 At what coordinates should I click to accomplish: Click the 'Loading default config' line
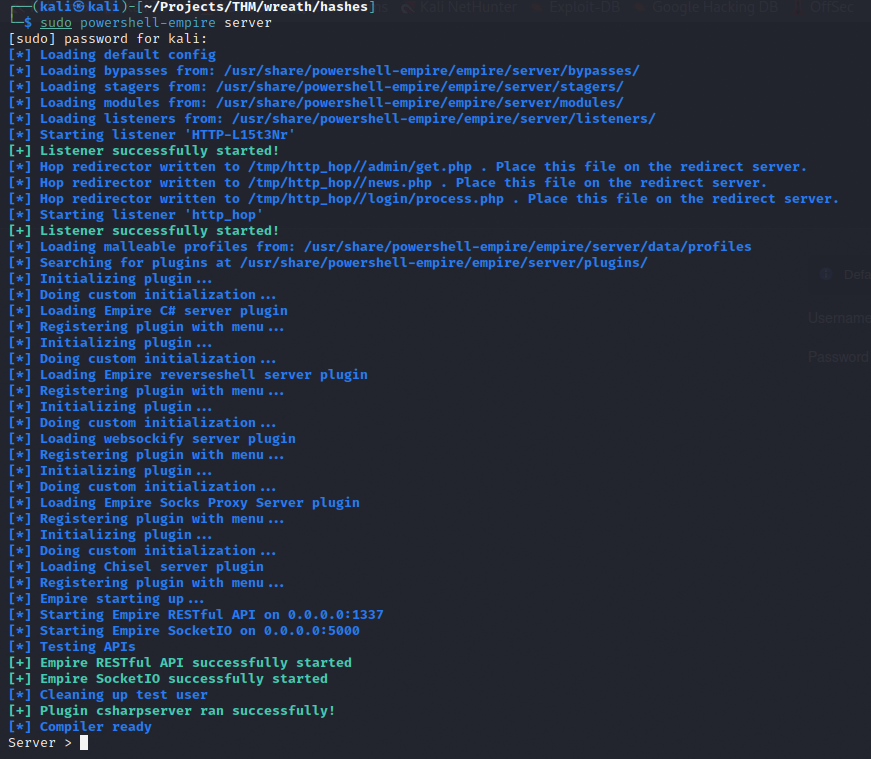(112, 55)
